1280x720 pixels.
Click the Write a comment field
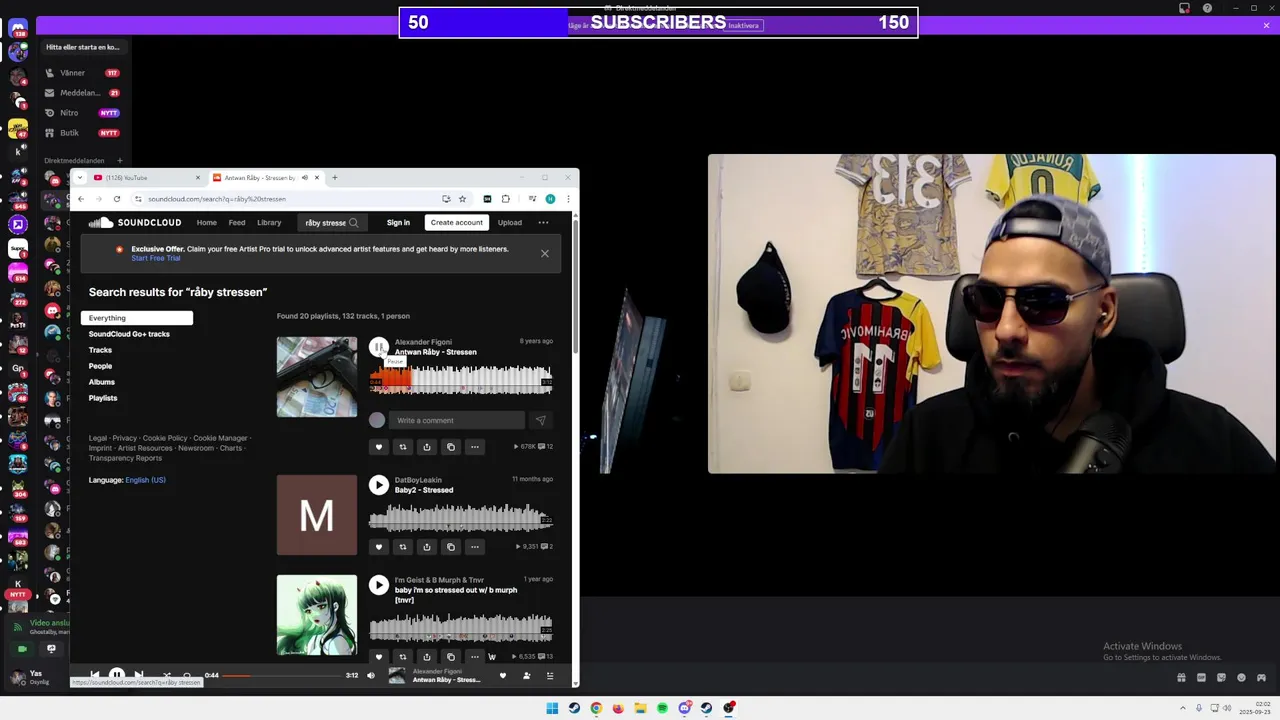coord(457,420)
